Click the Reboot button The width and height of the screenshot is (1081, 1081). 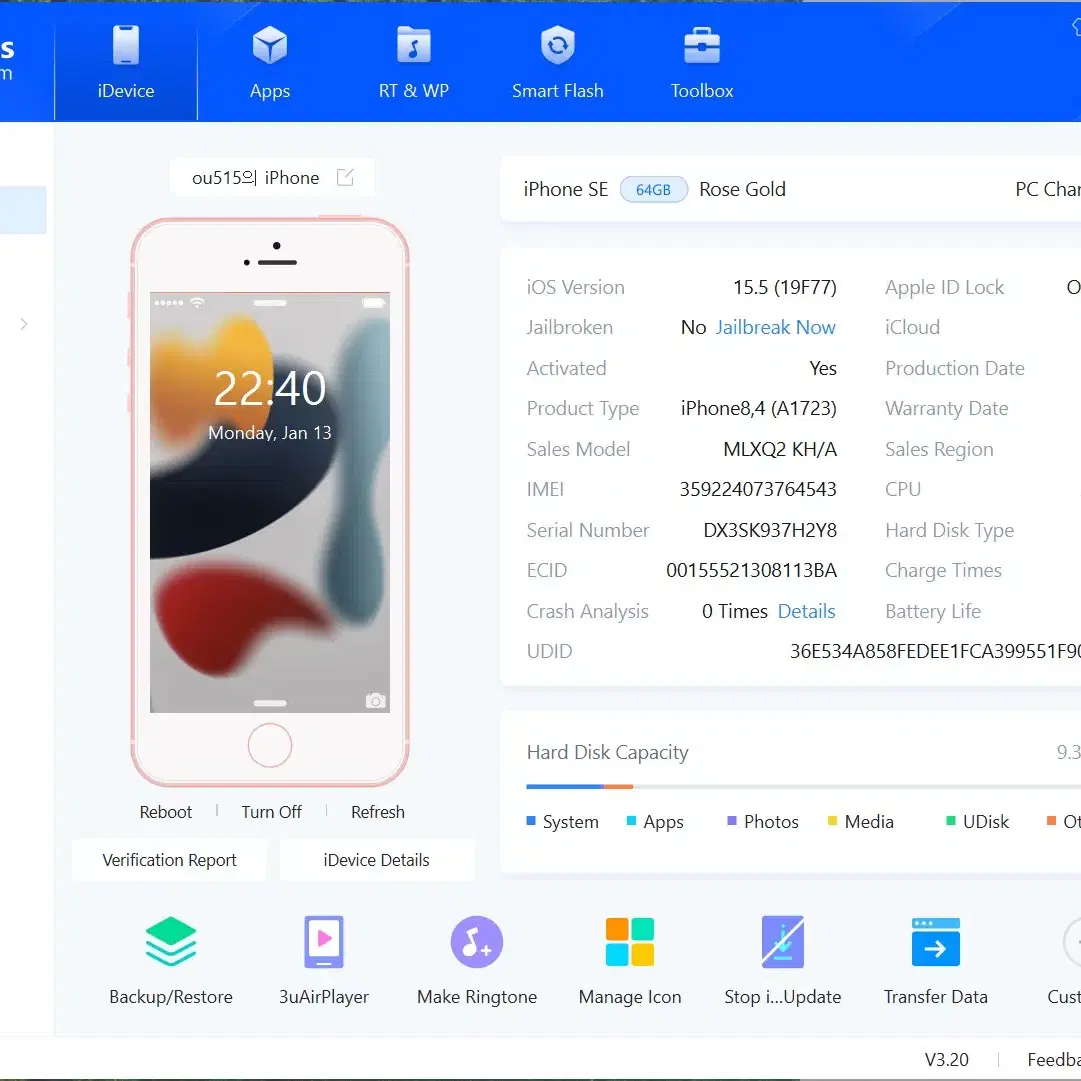coord(165,812)
